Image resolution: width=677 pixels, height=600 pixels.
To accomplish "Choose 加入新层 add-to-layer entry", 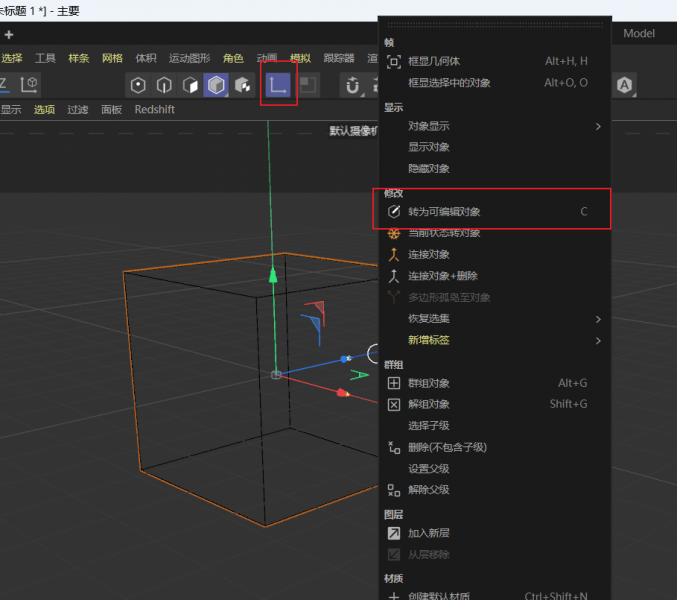I will 495,533.
